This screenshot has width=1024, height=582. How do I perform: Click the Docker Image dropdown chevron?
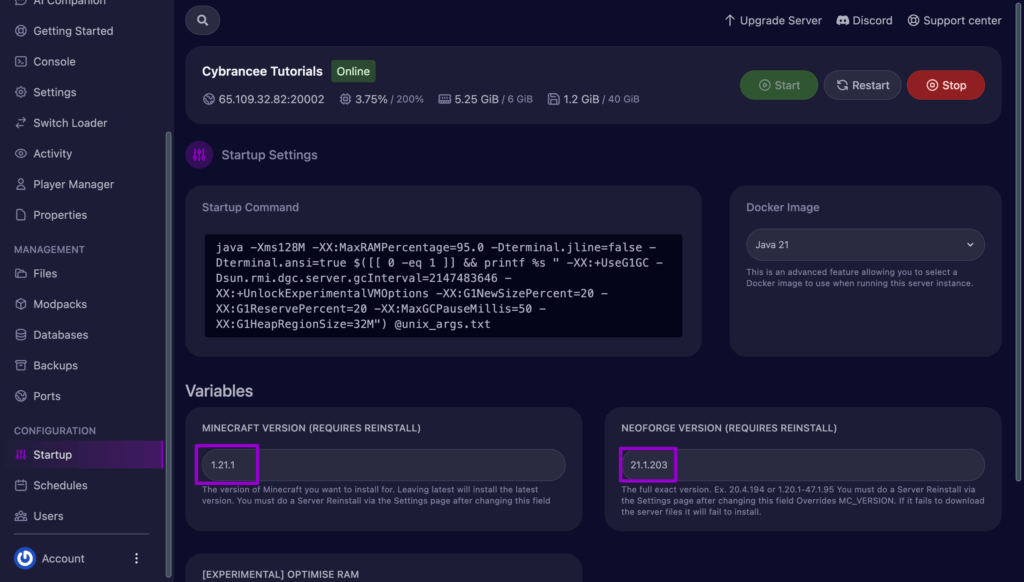(970, 245)
